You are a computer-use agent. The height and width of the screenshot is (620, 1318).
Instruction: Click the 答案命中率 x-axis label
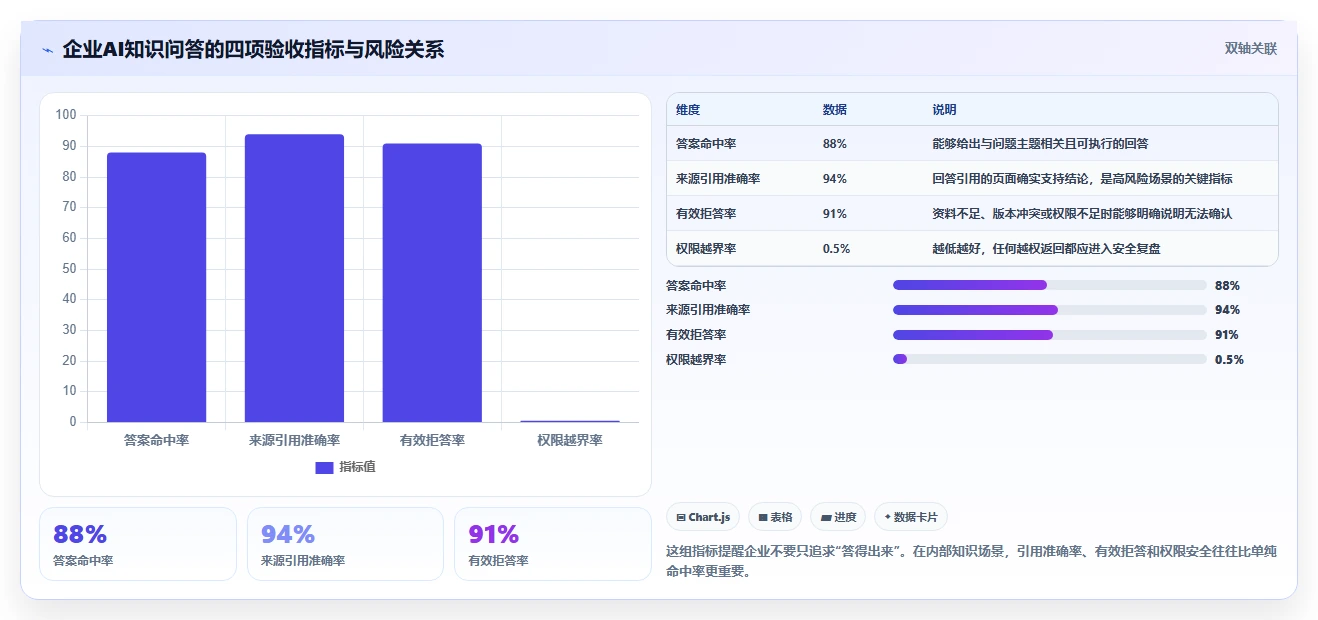(157, 440)
